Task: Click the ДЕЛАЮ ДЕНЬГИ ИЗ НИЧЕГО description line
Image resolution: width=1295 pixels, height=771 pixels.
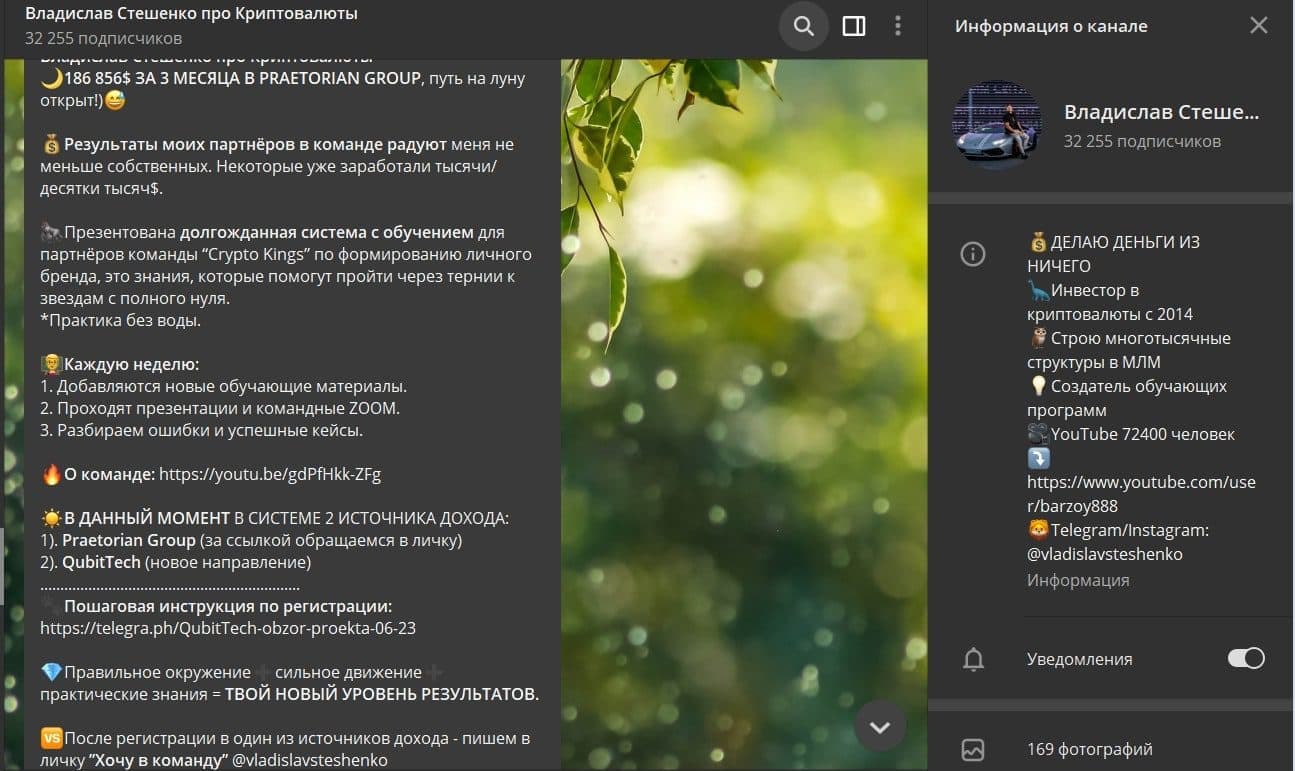Action: [1113, 254]
